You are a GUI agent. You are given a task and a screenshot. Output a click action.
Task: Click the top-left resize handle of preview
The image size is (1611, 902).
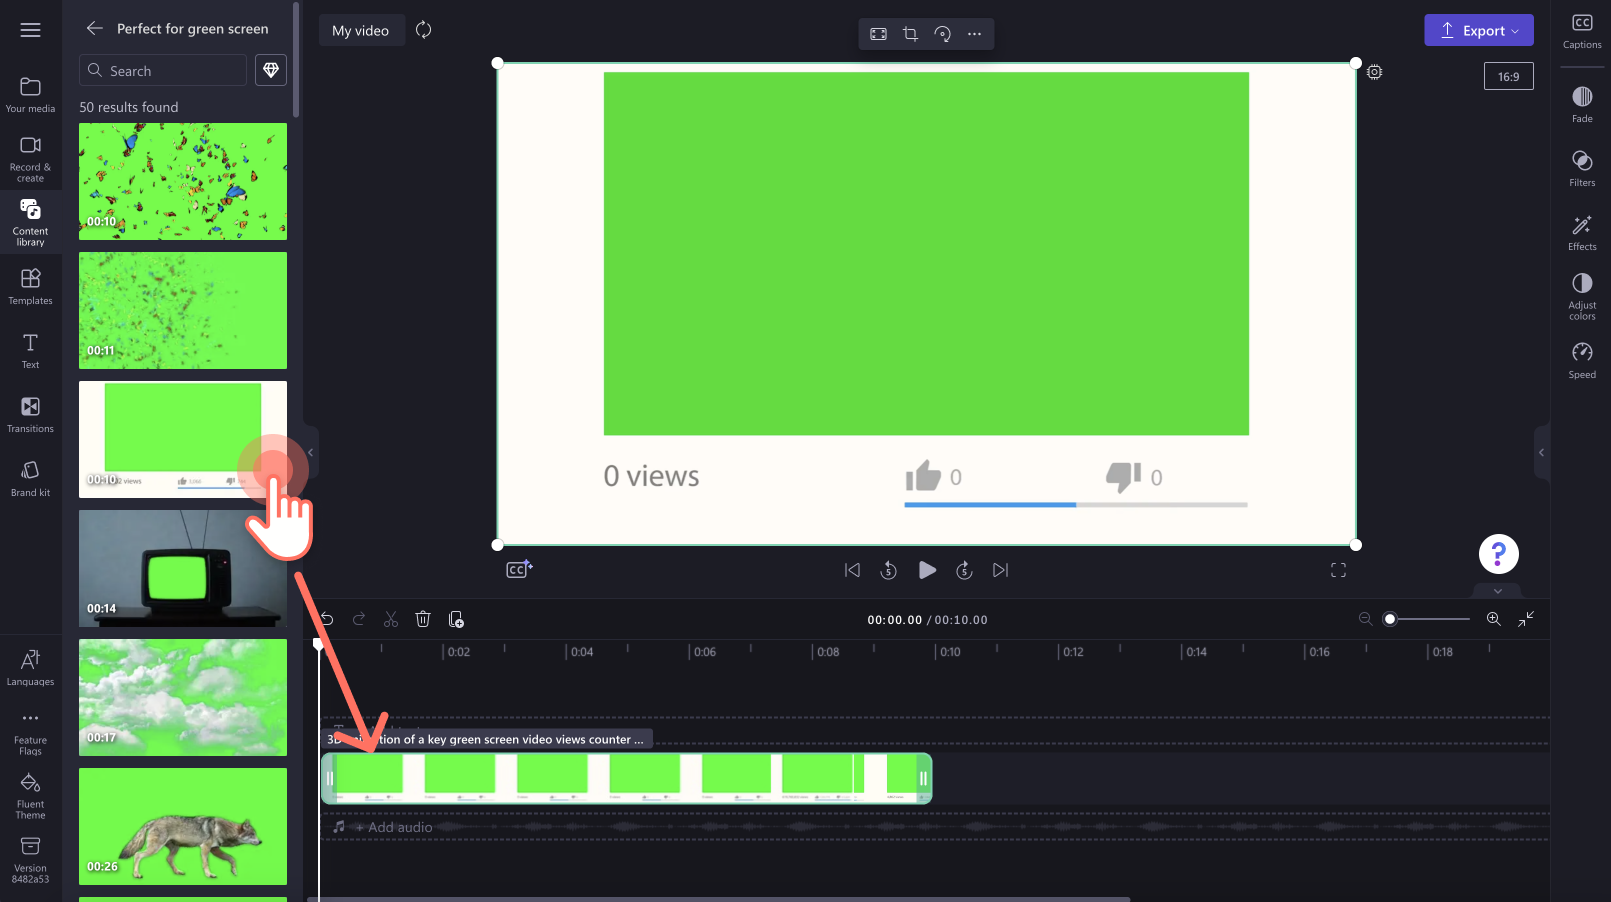point(498,63)
